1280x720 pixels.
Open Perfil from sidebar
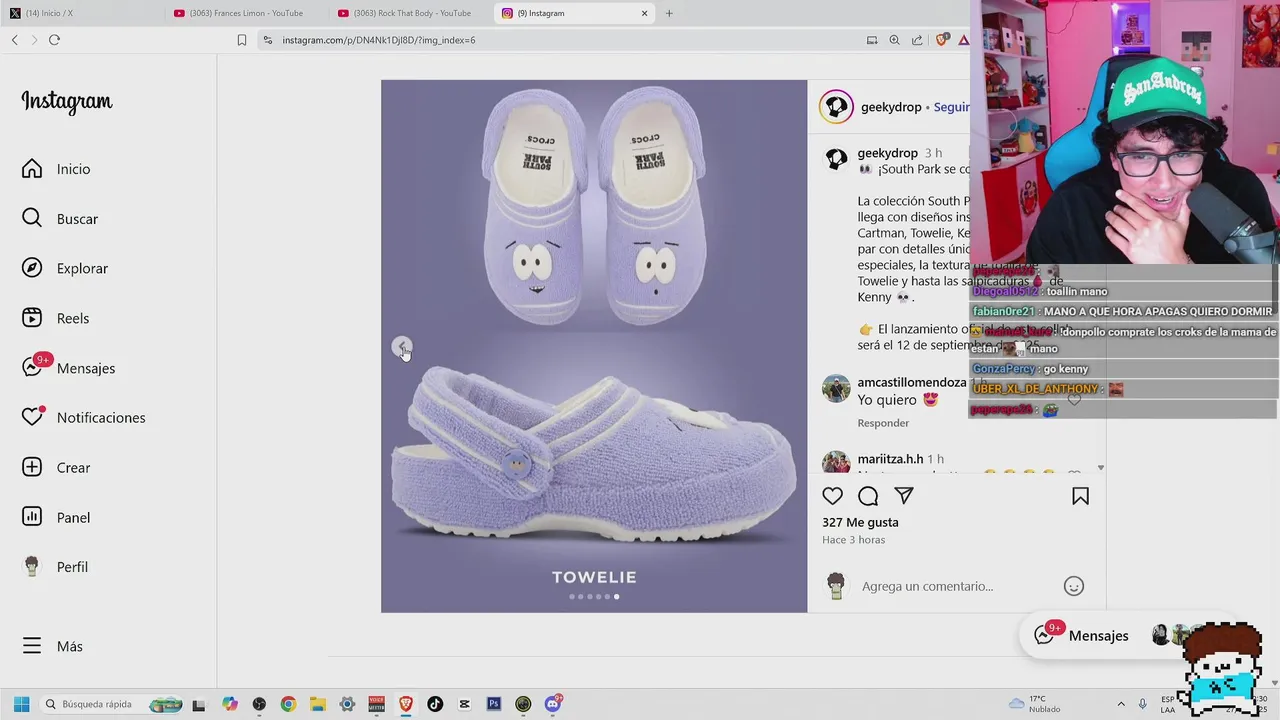point(55,566)
